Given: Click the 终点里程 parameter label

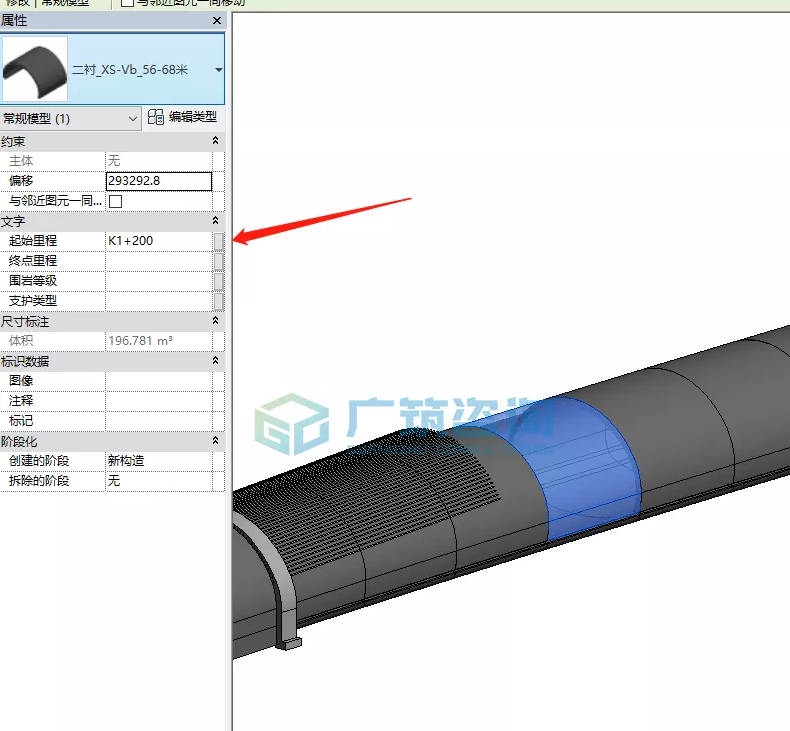Looking at the screenshot, I should 33,261.
